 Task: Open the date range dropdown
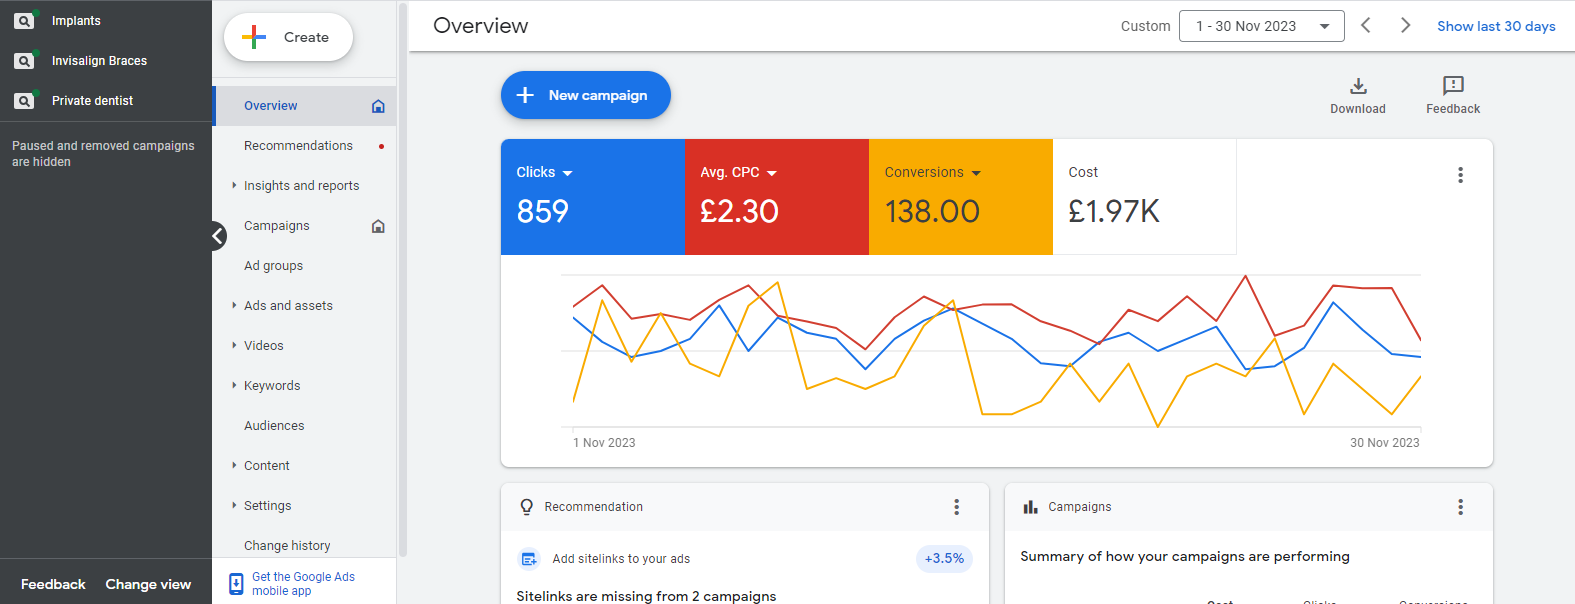click(x=1261, y=26)
